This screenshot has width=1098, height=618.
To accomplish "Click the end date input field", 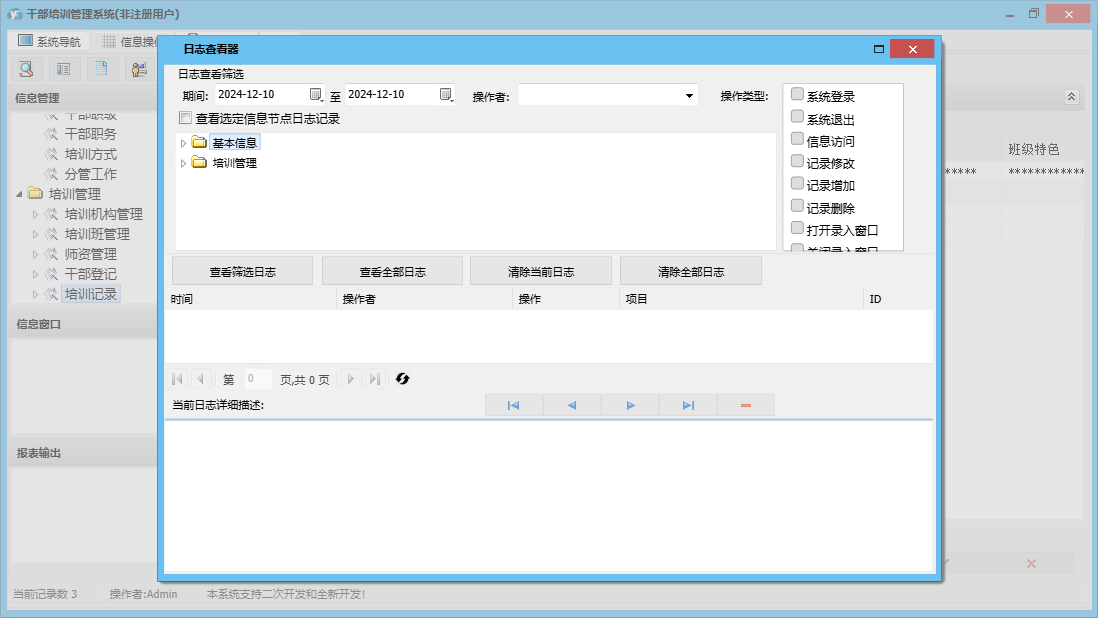I will [392, 94].
